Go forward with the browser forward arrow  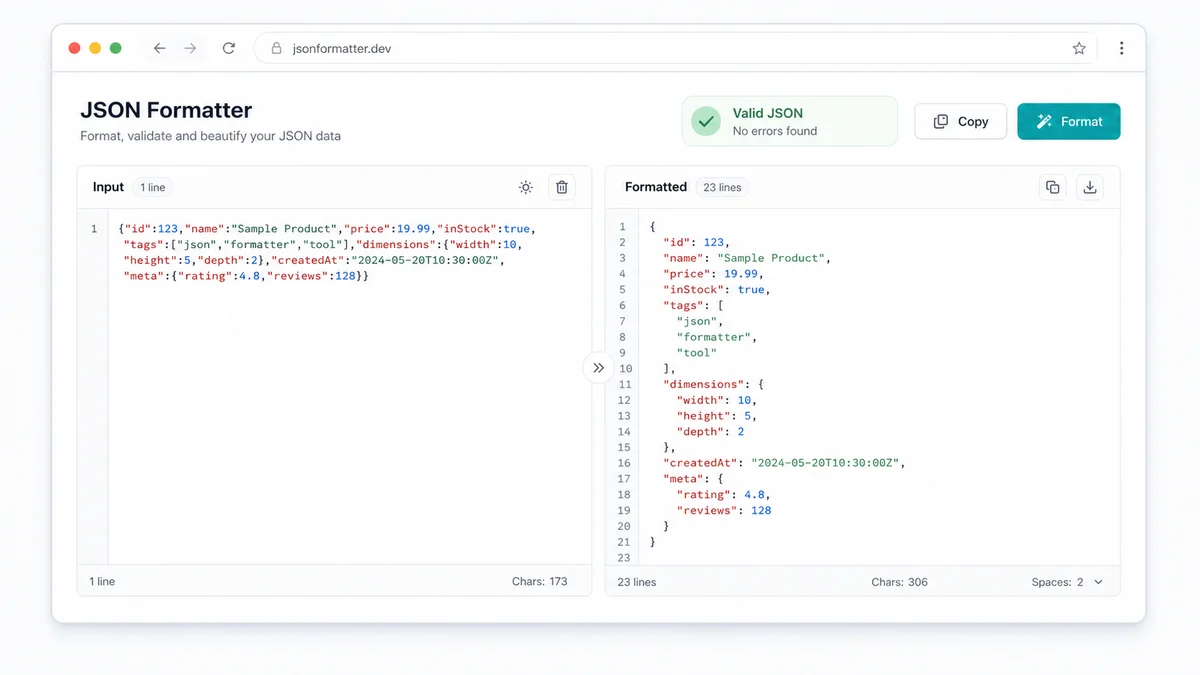point(190,48)
